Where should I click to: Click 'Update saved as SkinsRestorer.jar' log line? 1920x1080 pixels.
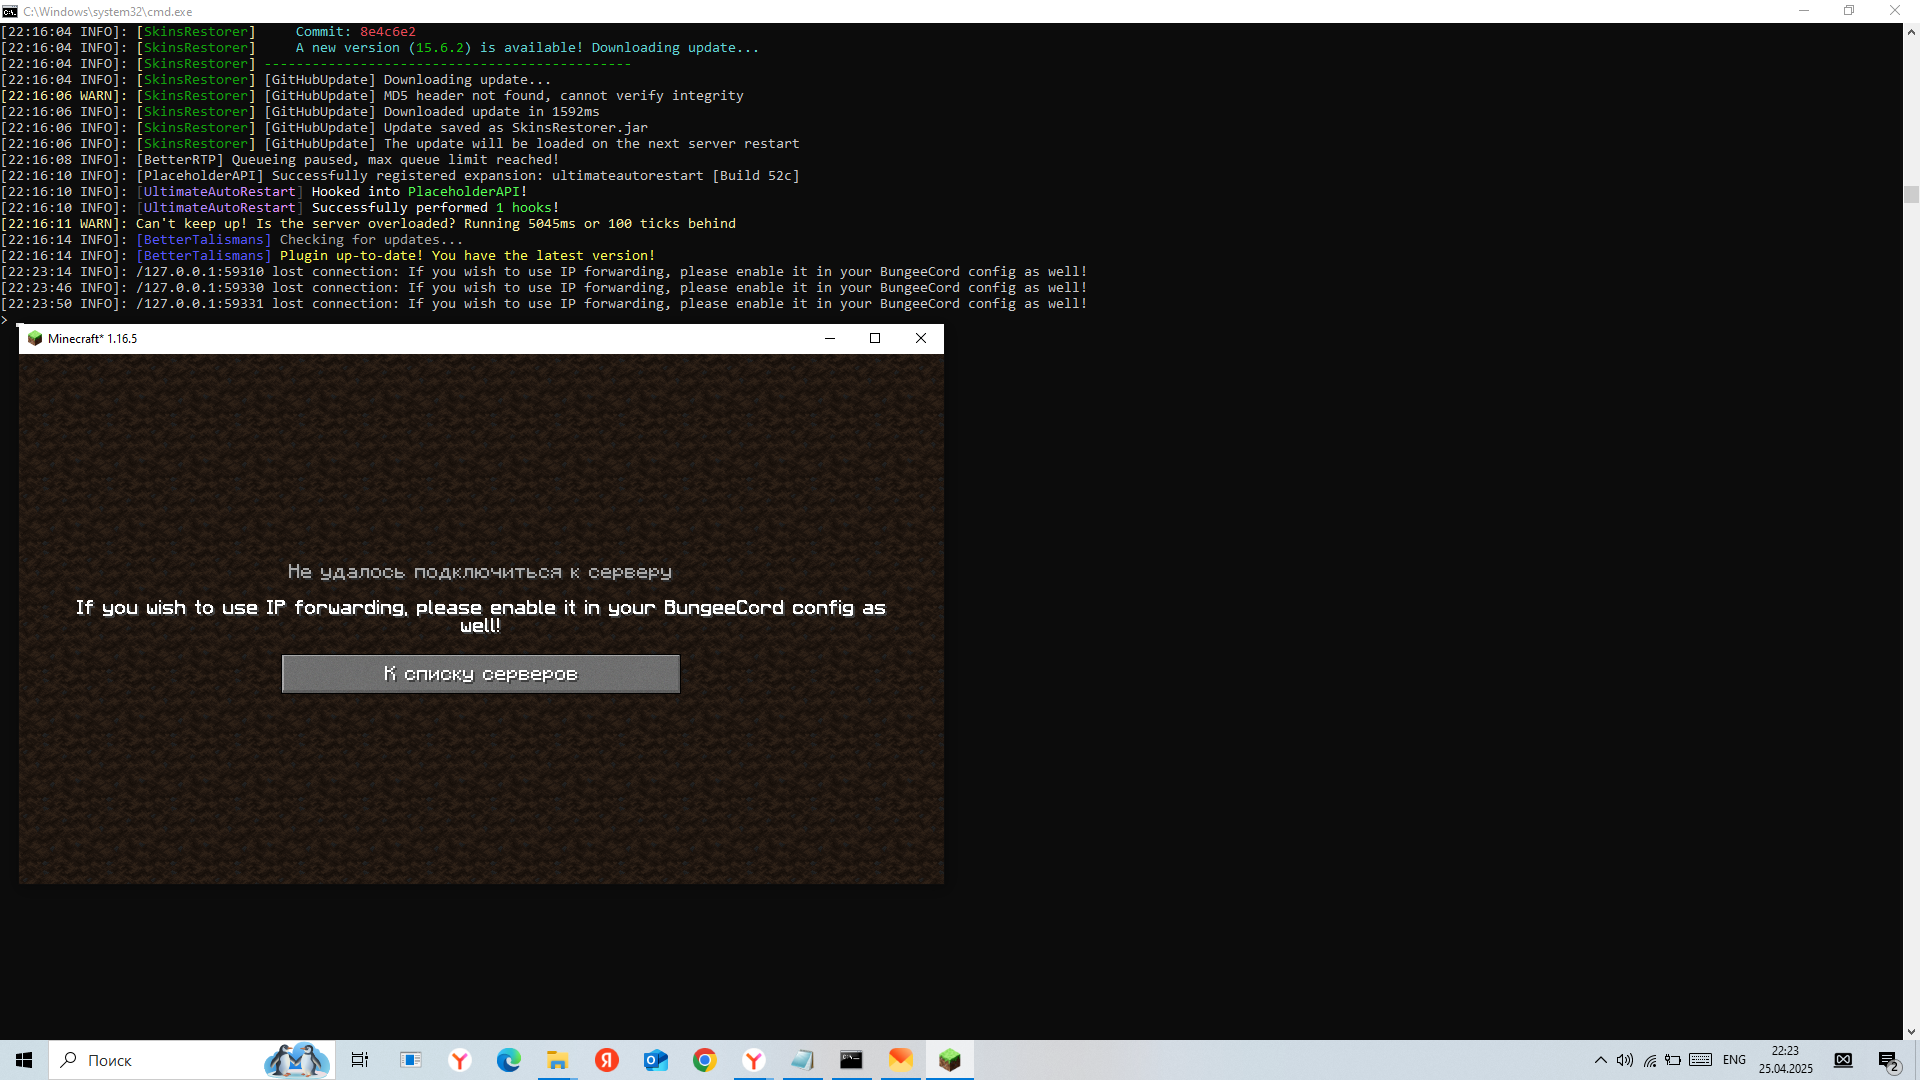tap(324, 128)
